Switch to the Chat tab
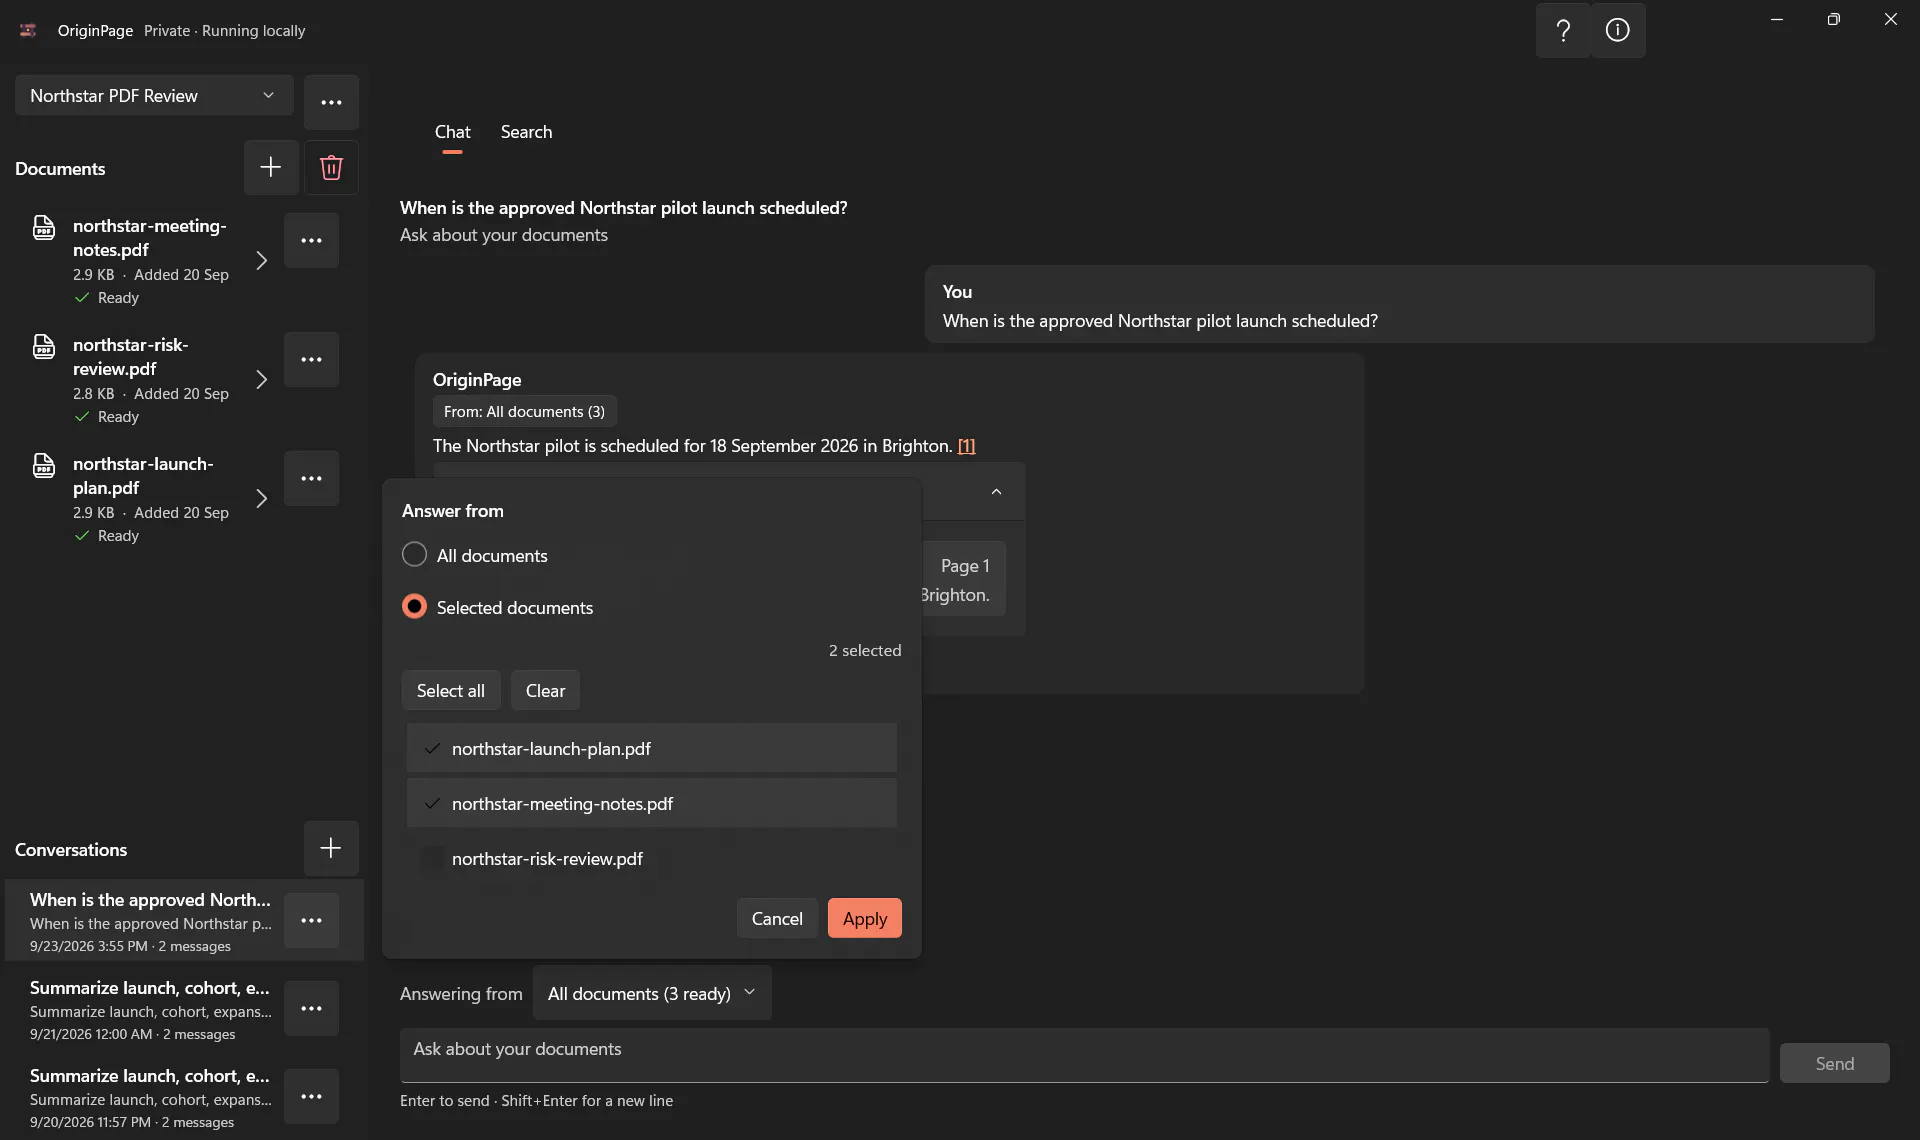This screenshot has width=1920, height=1140. [x=452, y=132]
